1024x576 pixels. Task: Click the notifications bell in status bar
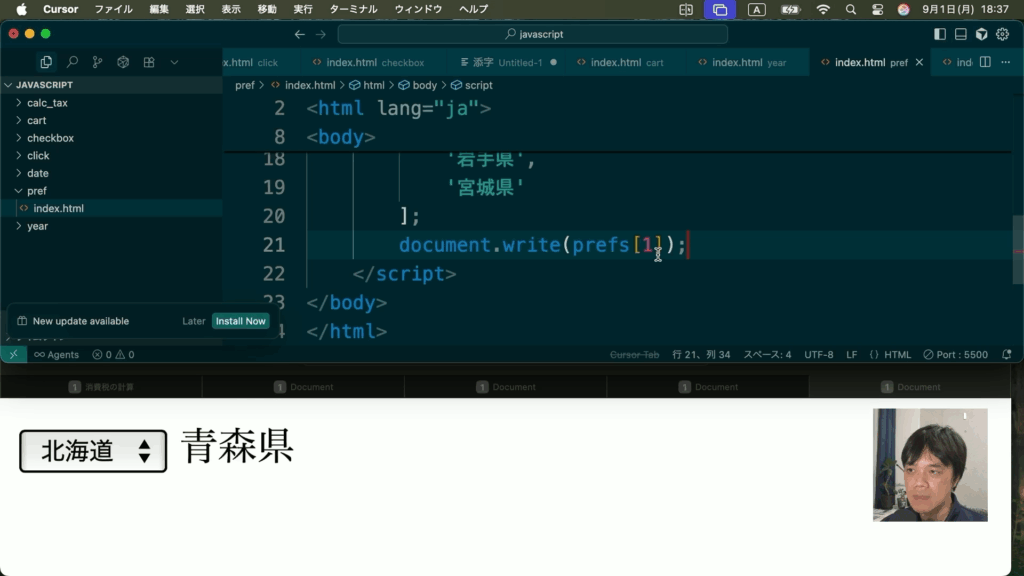click(x=1006, y=354)
